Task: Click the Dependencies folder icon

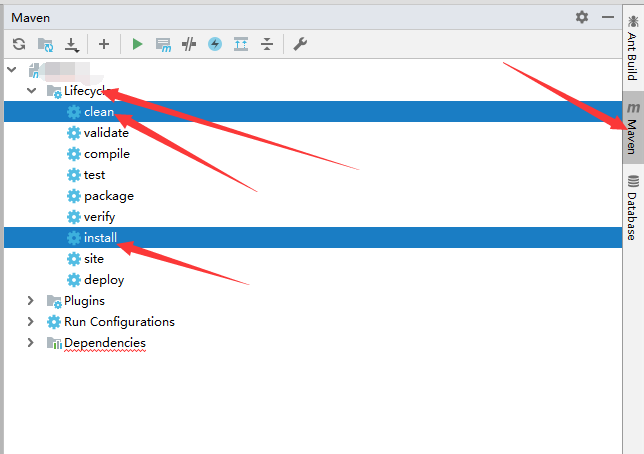Action: click(x=54, y=343)
